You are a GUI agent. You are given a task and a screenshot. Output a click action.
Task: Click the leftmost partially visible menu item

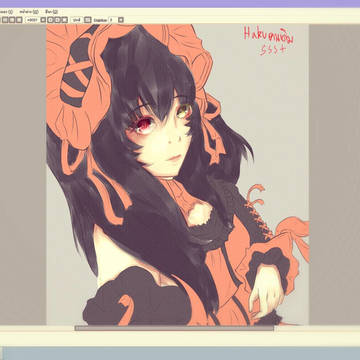point(6,12)
